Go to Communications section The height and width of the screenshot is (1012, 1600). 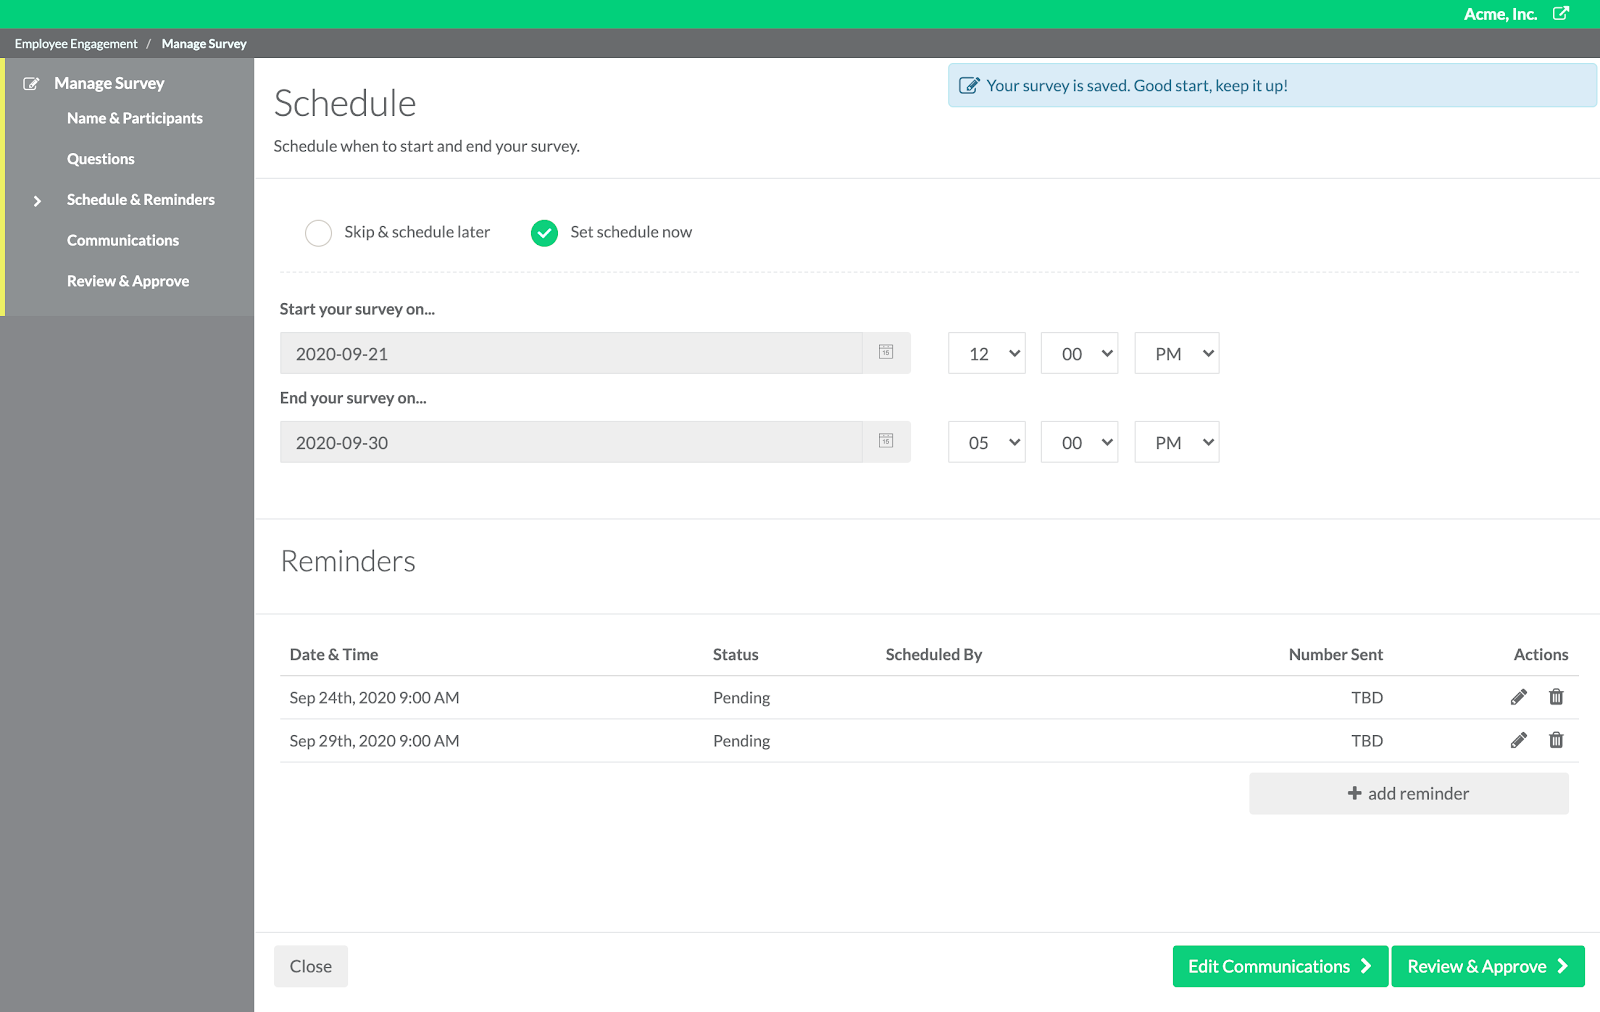click(123, 241)
